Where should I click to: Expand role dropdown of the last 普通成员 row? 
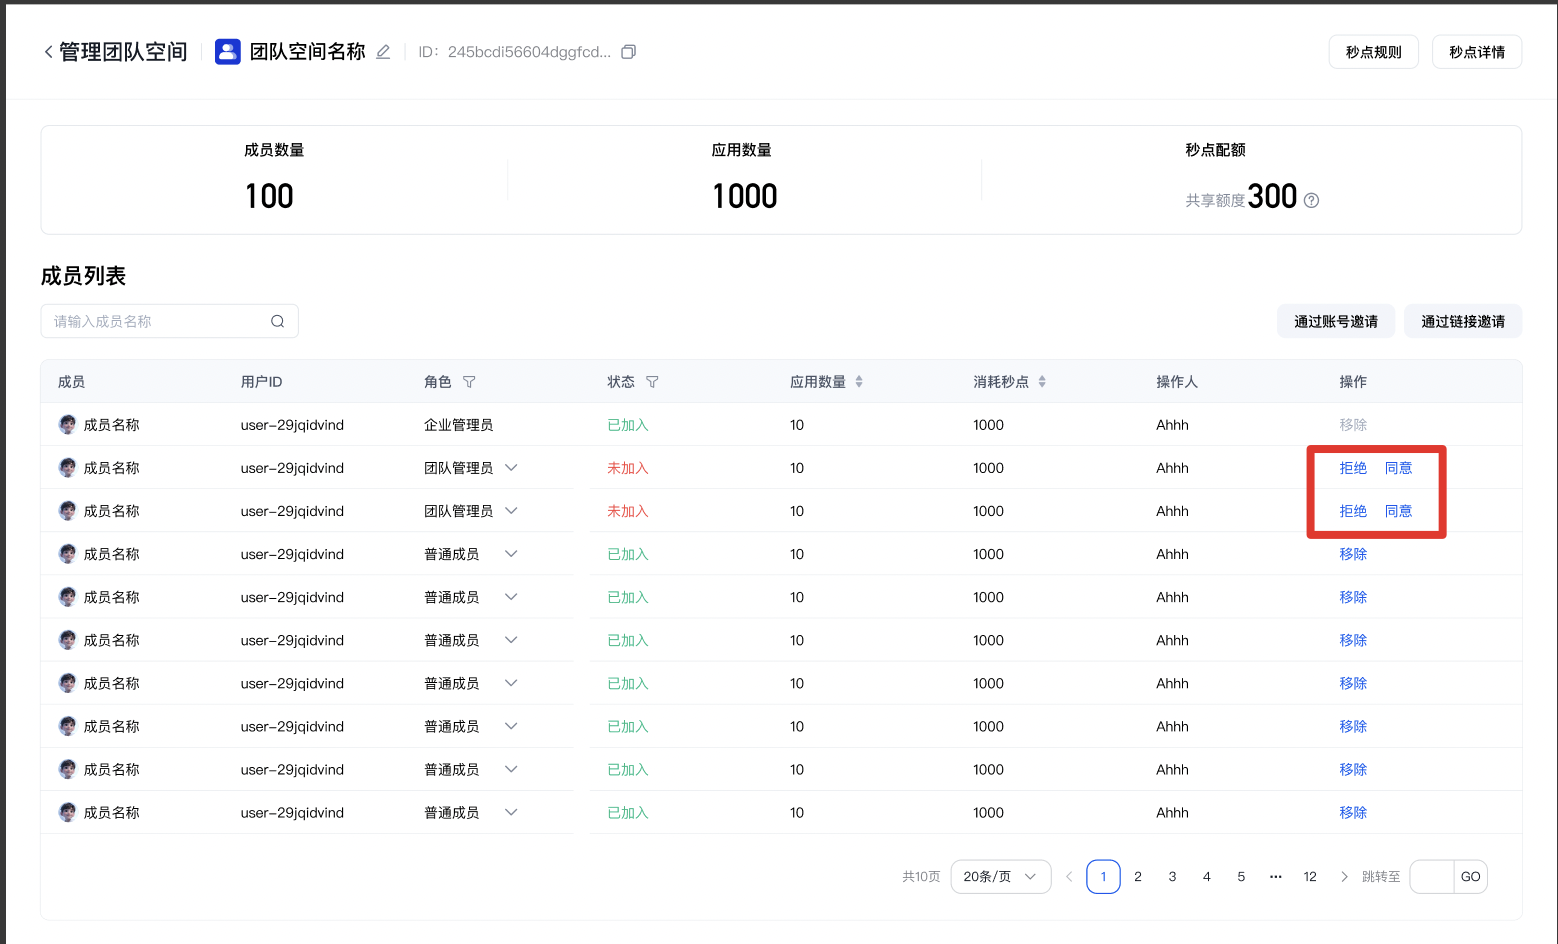(x=511, y=813)
